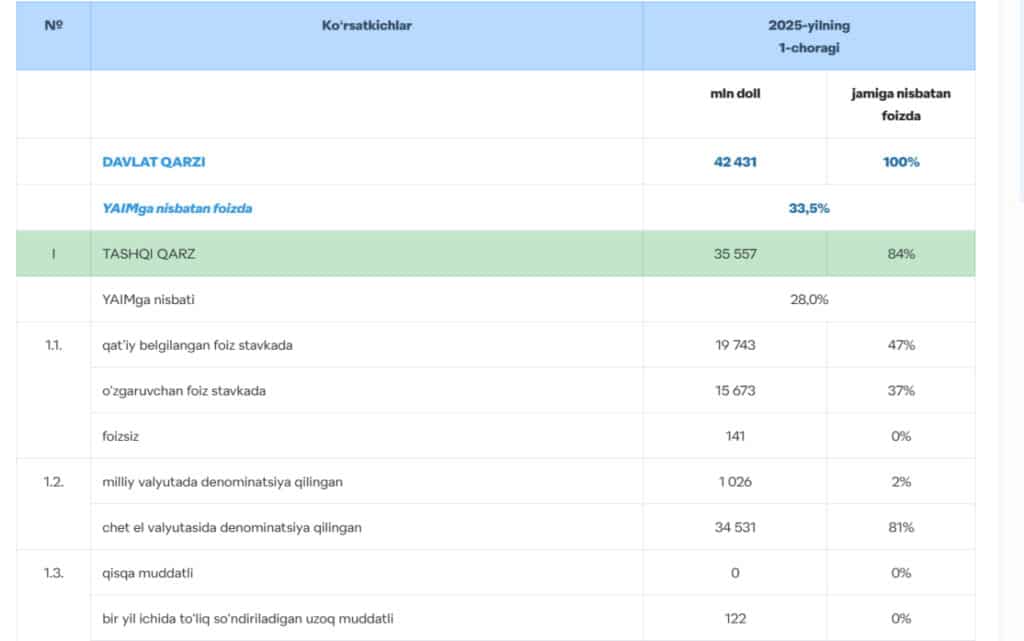The height and width of the screenshot is (641, 1024).
Task: Click the value 42 431
Action: [x=735, y=162]
